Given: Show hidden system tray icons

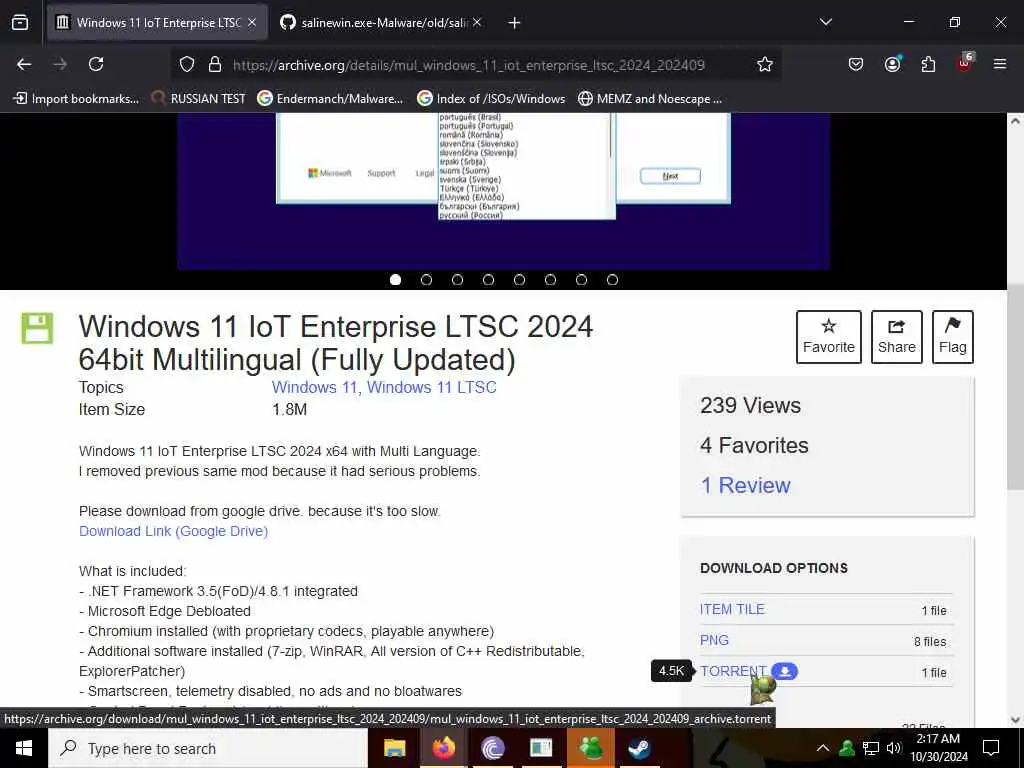Looking at the screenshot, I should coord(823,748).
